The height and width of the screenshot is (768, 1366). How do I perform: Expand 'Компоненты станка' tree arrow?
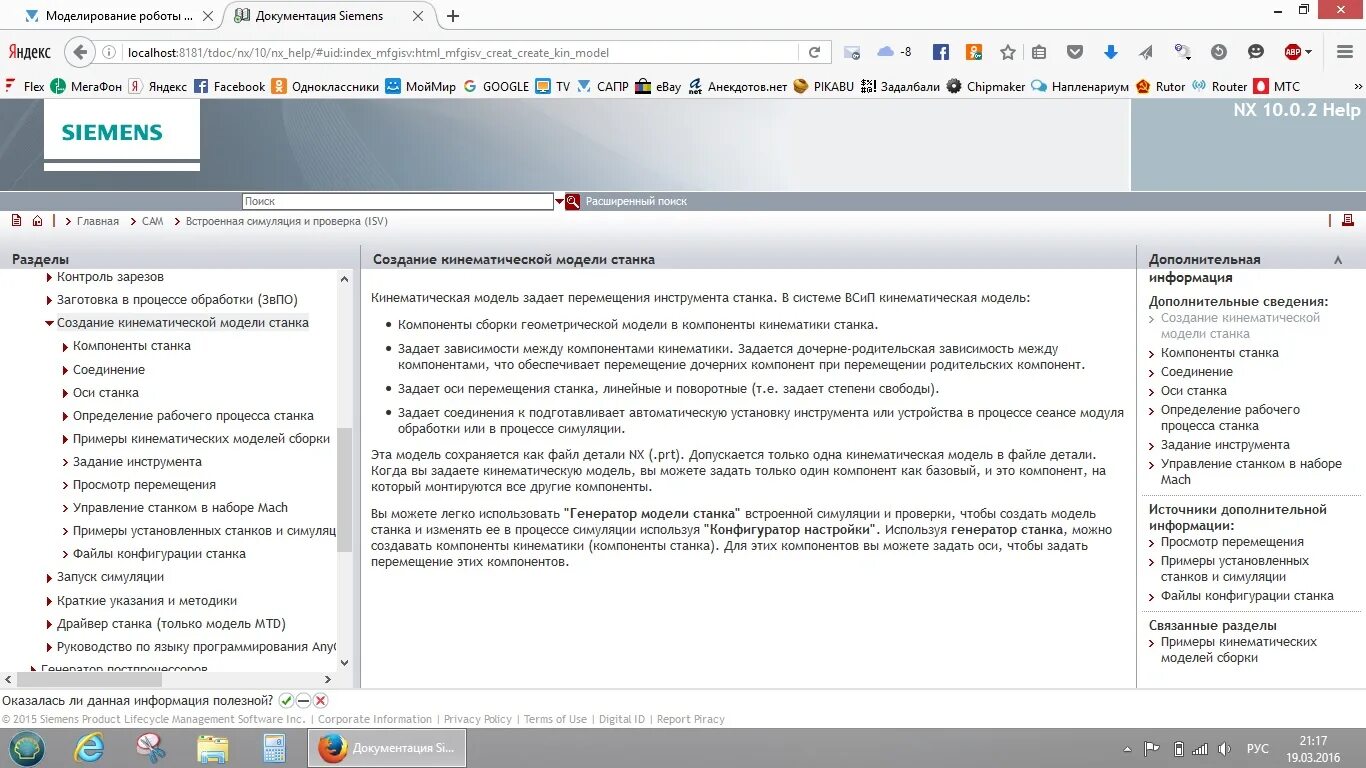pos(65,346)
